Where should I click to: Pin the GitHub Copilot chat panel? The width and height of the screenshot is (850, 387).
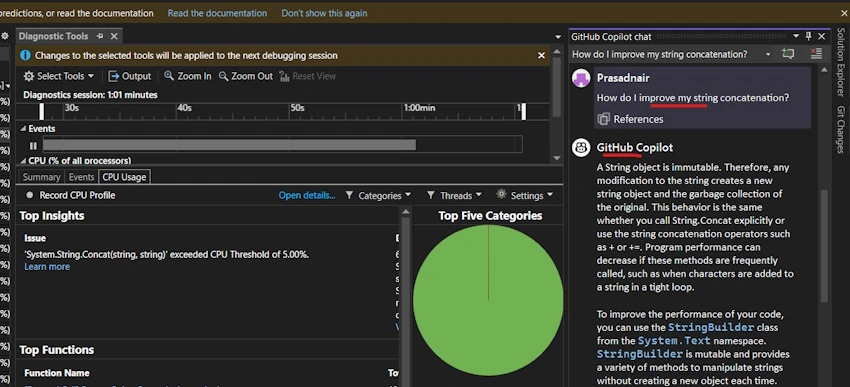tap(808, 36)
